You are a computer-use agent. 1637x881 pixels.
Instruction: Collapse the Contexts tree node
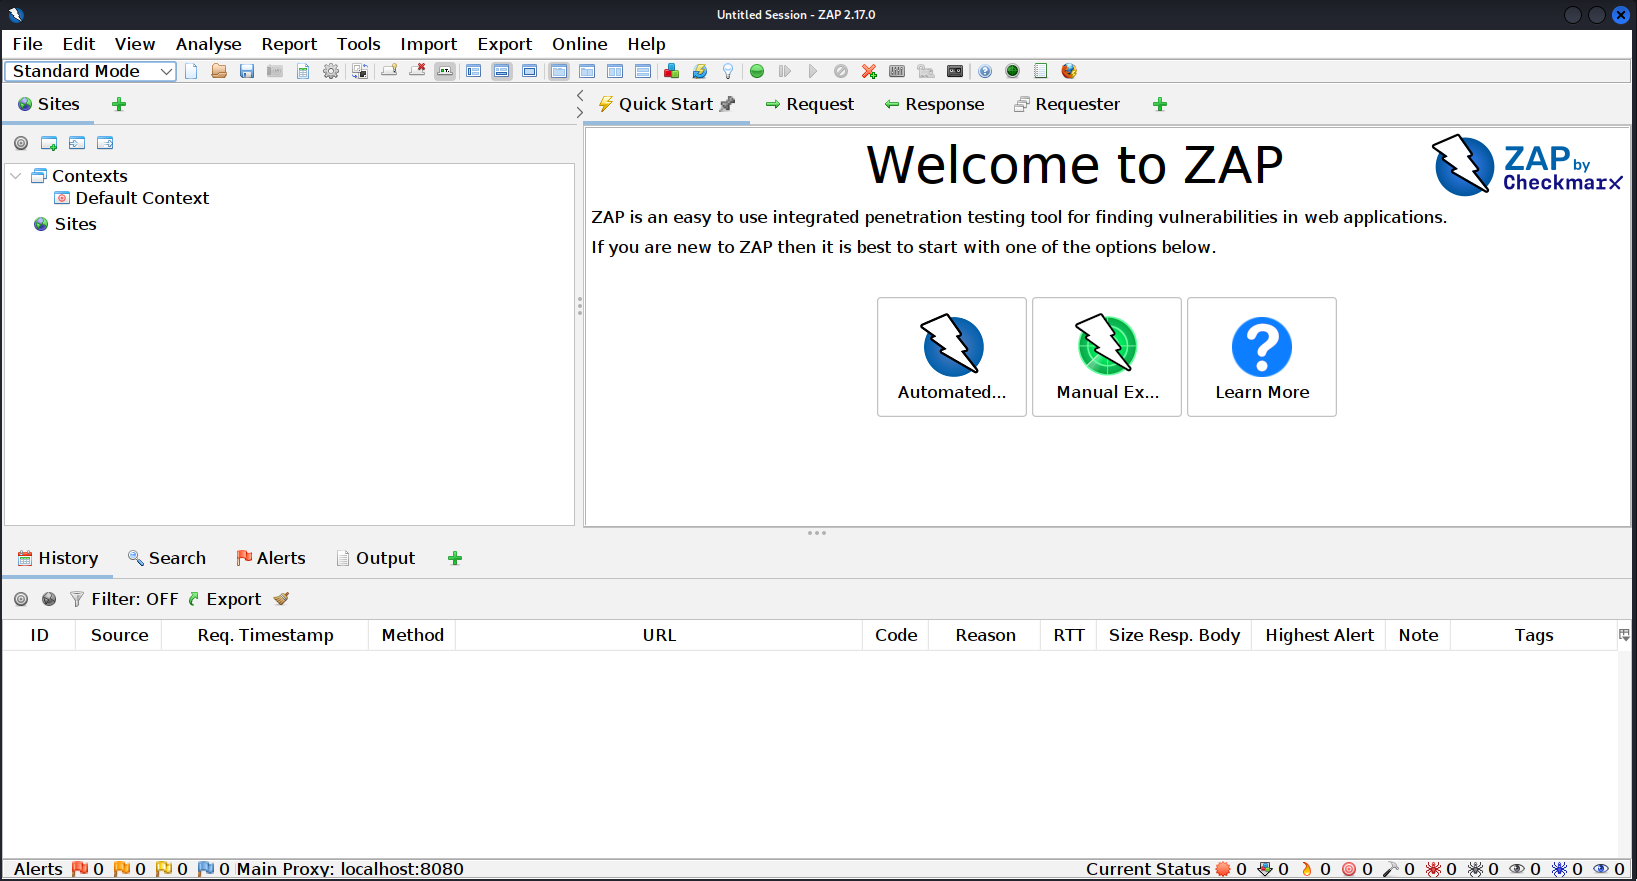tap(16, 176)
